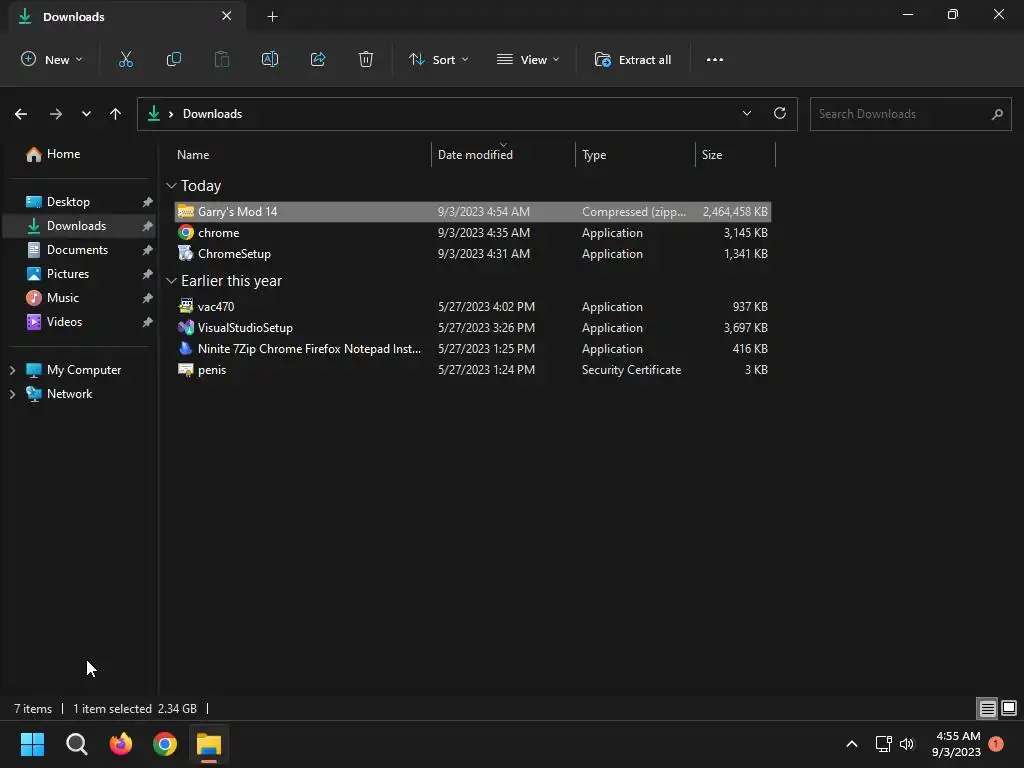This screenshot has height=768, width=1024.
Task: Select the VisualStudioSetup file
Action: click(x=473, y=327)
